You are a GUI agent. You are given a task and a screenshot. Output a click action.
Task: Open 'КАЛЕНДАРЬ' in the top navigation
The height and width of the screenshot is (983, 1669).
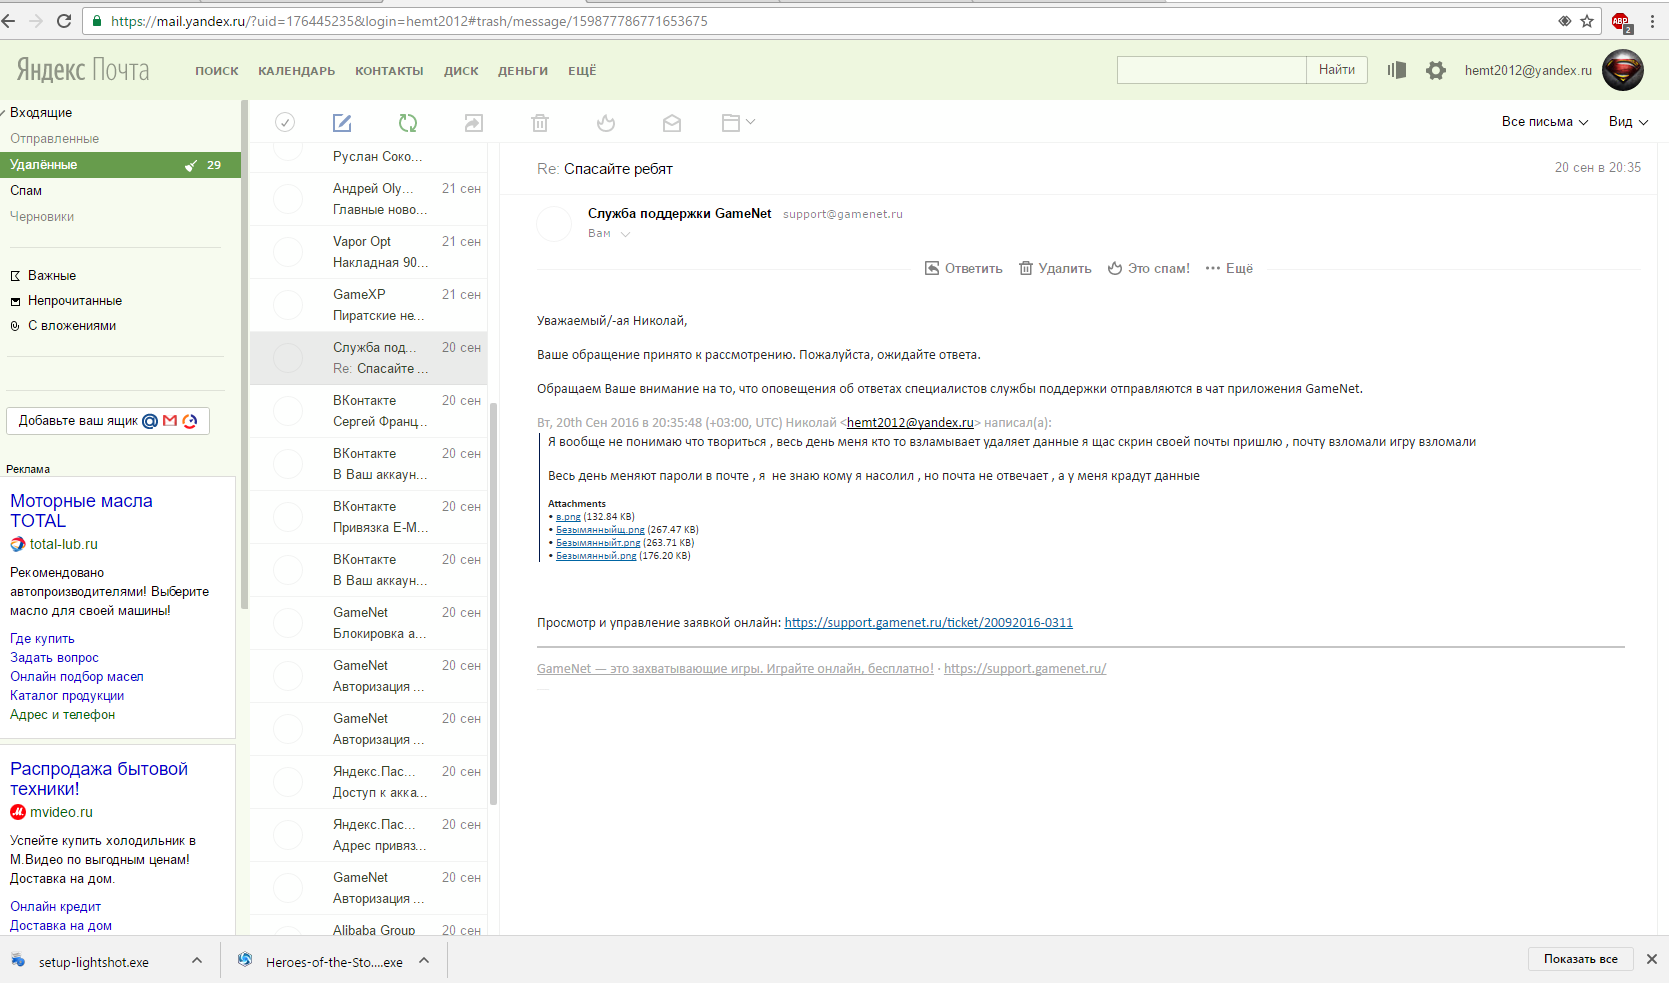pos(296,71)
